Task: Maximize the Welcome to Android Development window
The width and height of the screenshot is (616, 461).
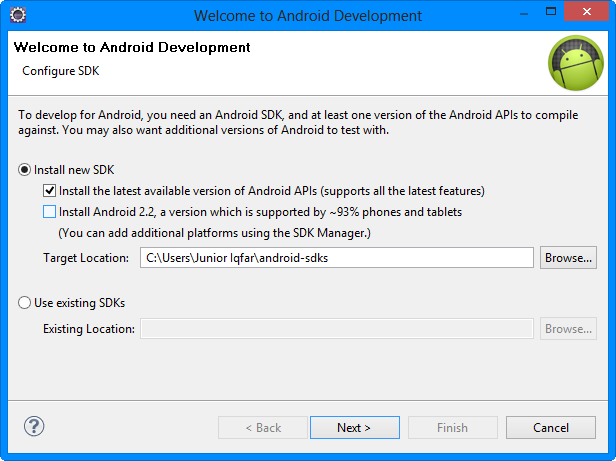Action: [x=551, y=11]
